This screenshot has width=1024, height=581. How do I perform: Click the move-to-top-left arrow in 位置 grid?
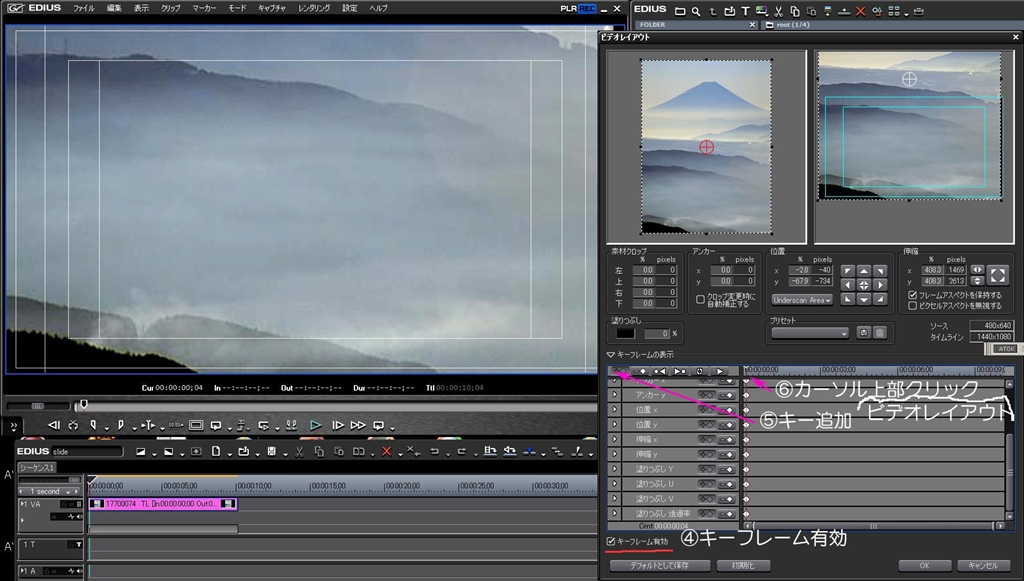(848, 271)
